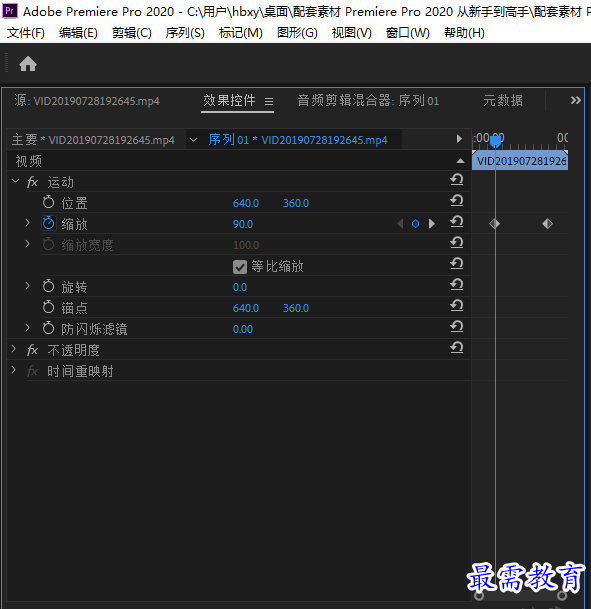Open the 编辑(E) menu
Image resolution: width=591 pixels, height=609 pixels.
point(78,33)
